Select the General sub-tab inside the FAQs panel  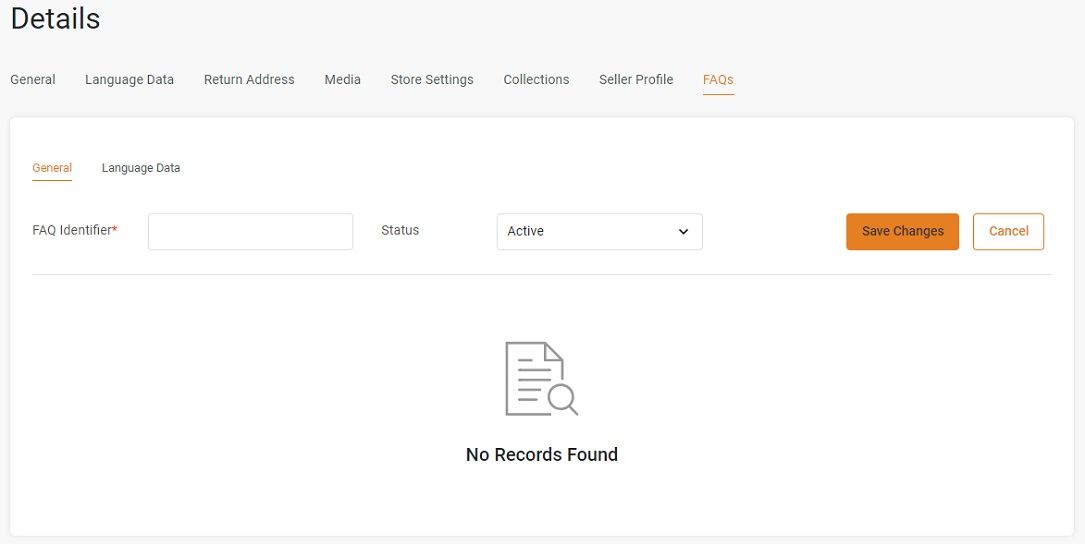click(x=52, y=167)
